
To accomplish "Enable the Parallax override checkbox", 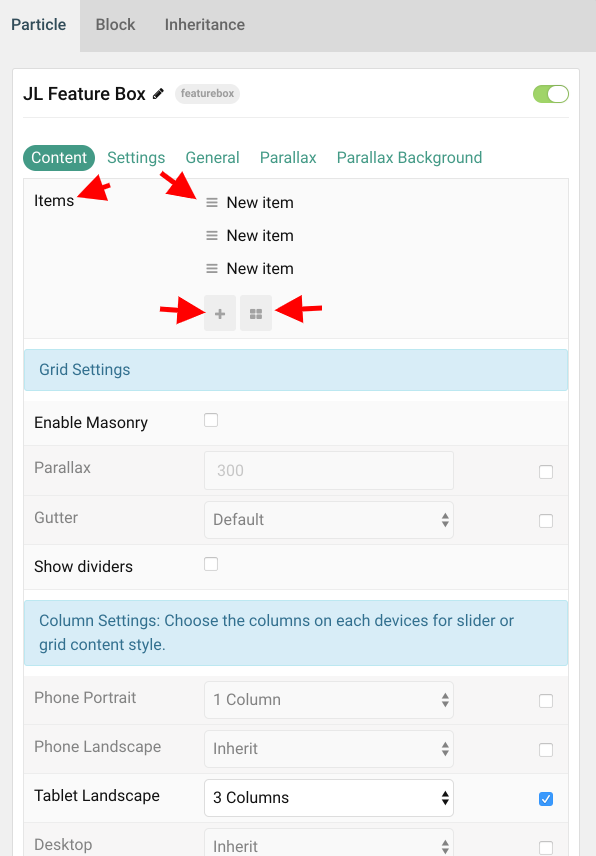I will point(546,472).
